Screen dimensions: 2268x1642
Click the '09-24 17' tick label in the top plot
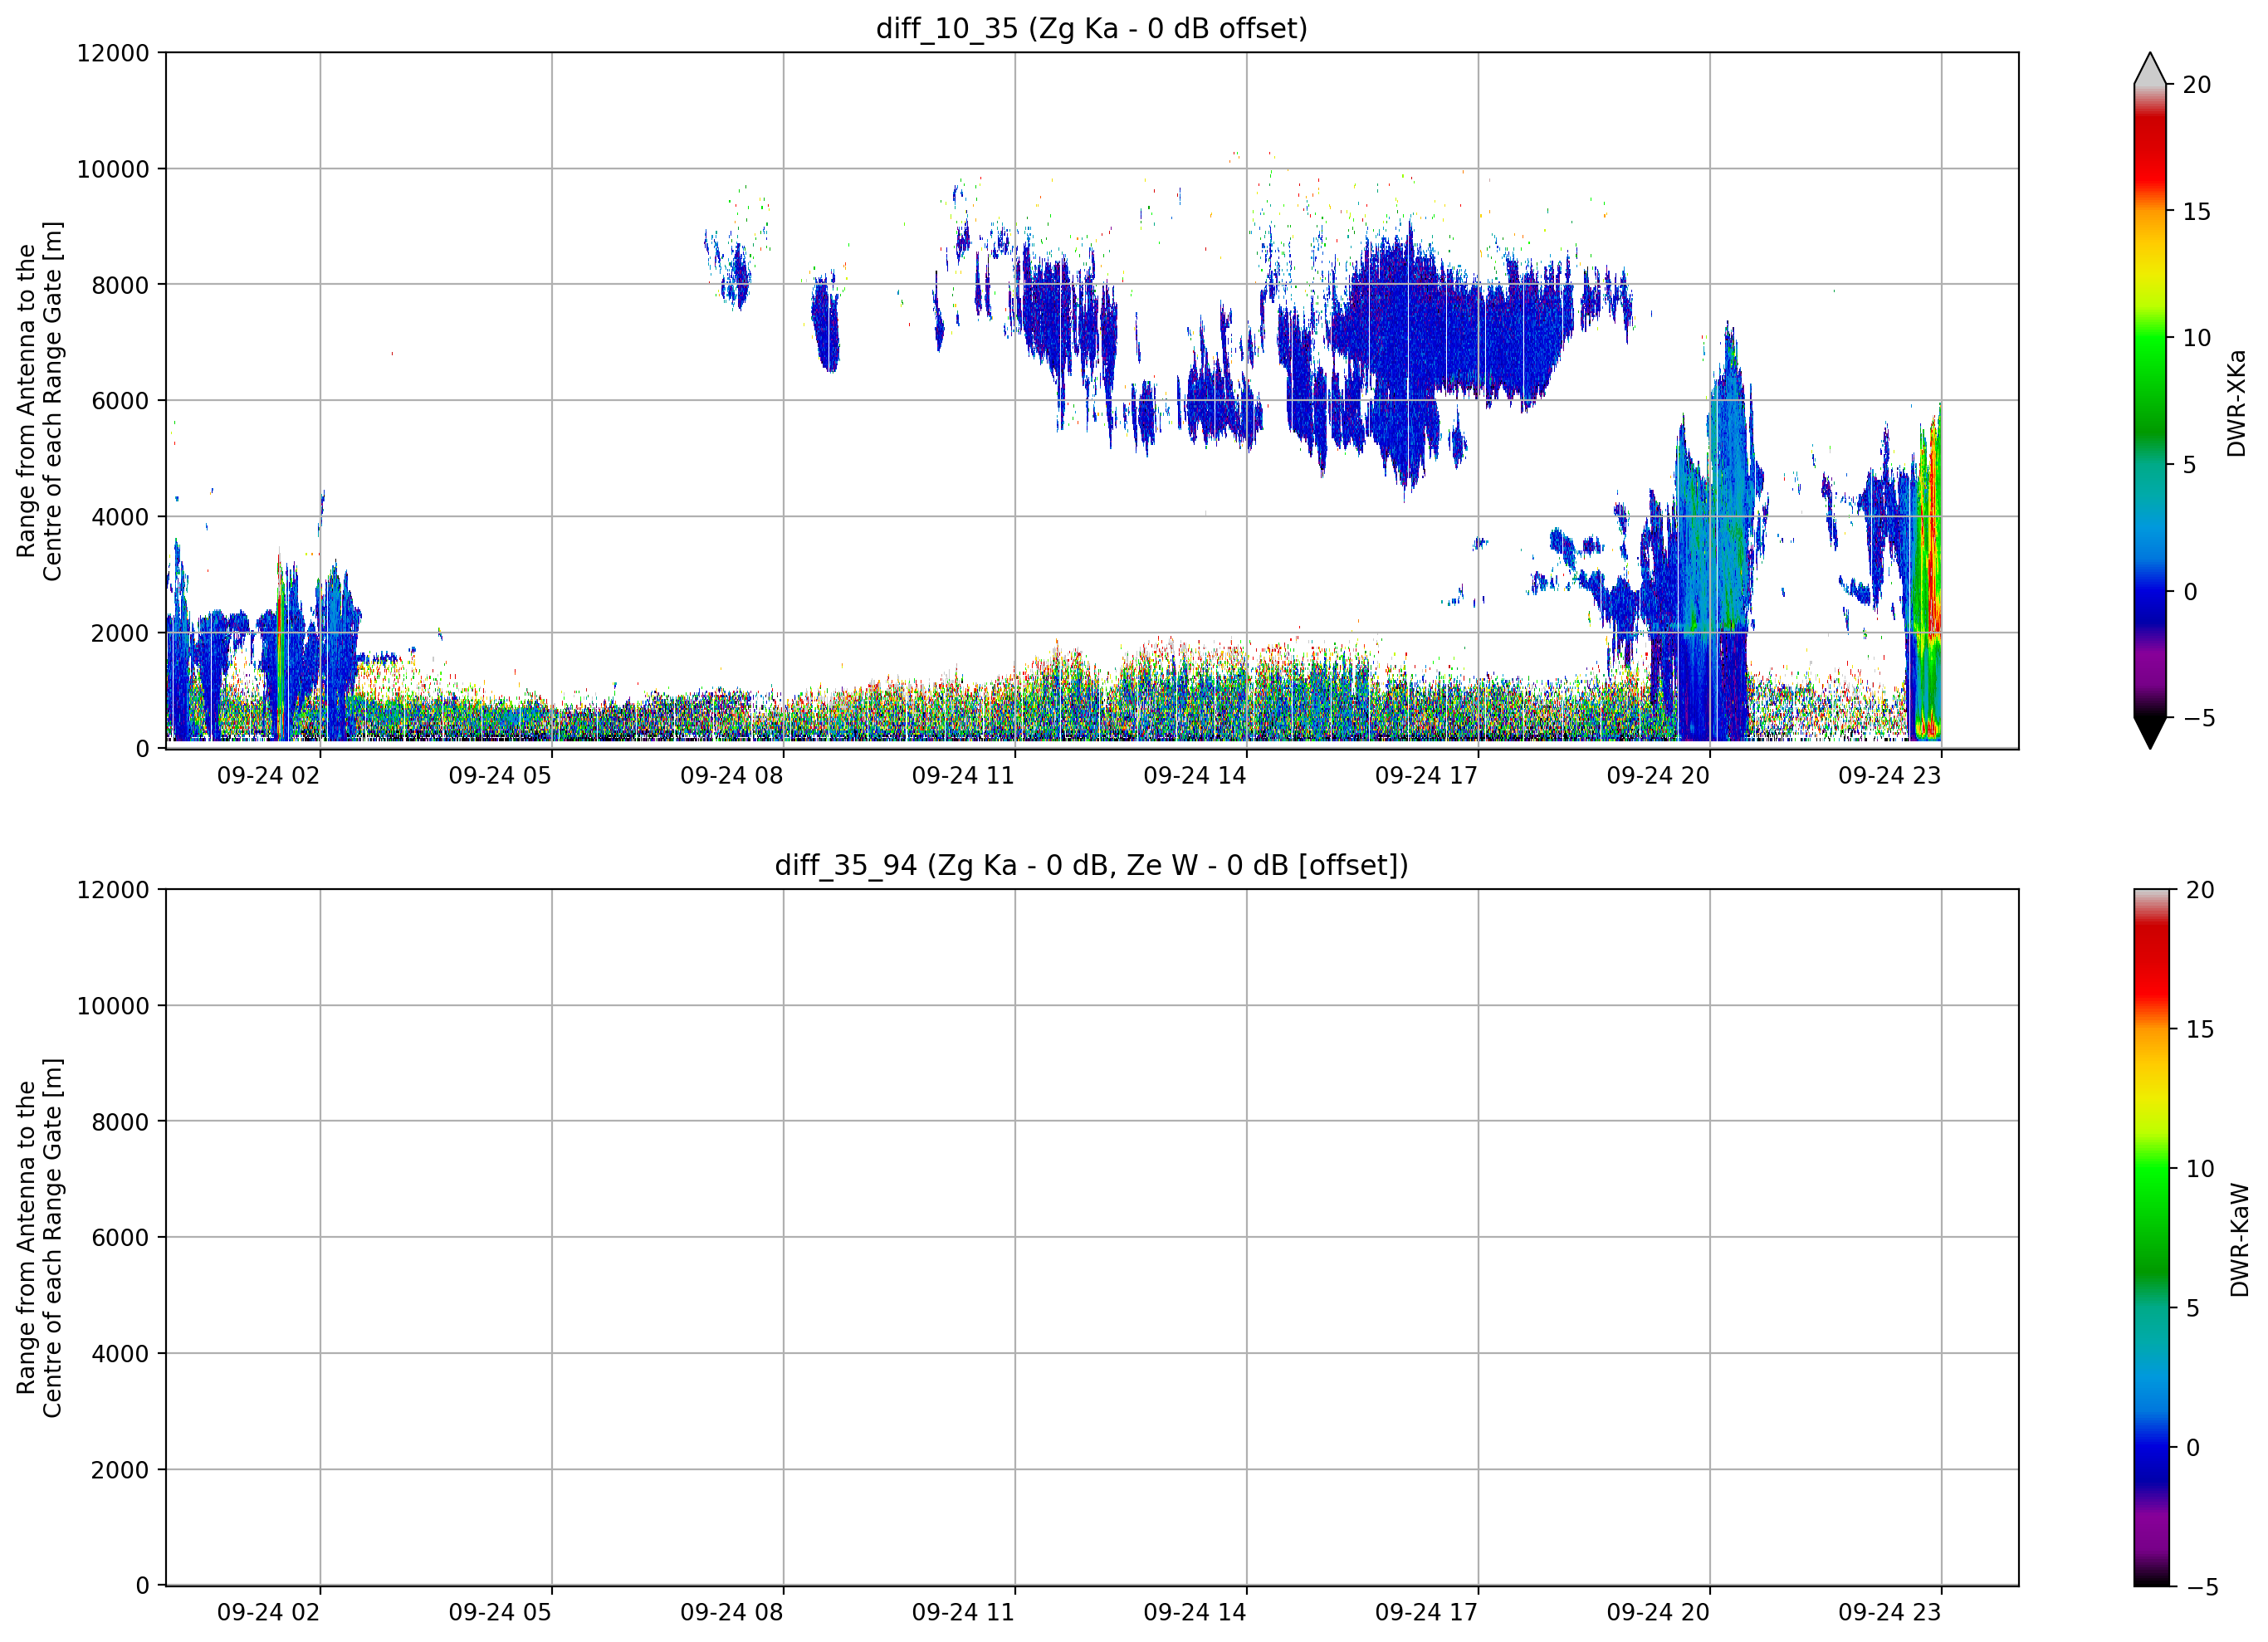point(1426,776)
